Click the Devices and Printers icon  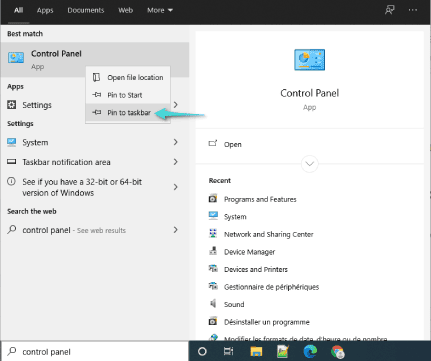point(213,268)
